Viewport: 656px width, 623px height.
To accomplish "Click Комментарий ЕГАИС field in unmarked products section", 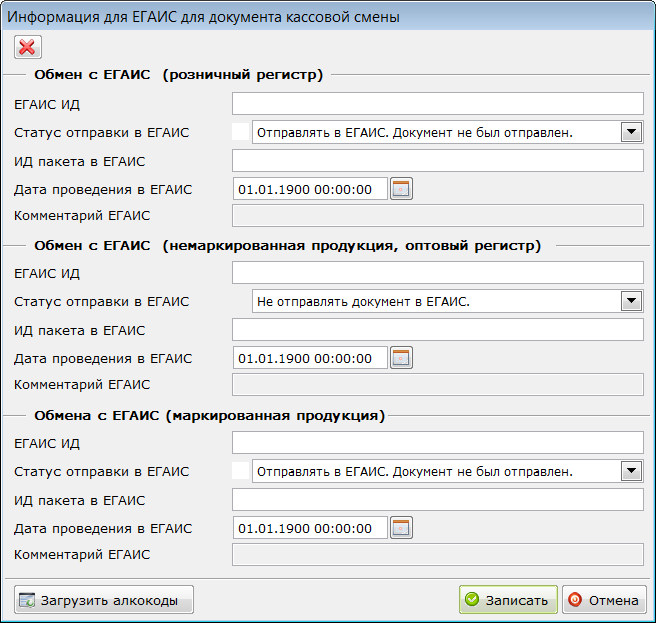I will click(438, 385).
